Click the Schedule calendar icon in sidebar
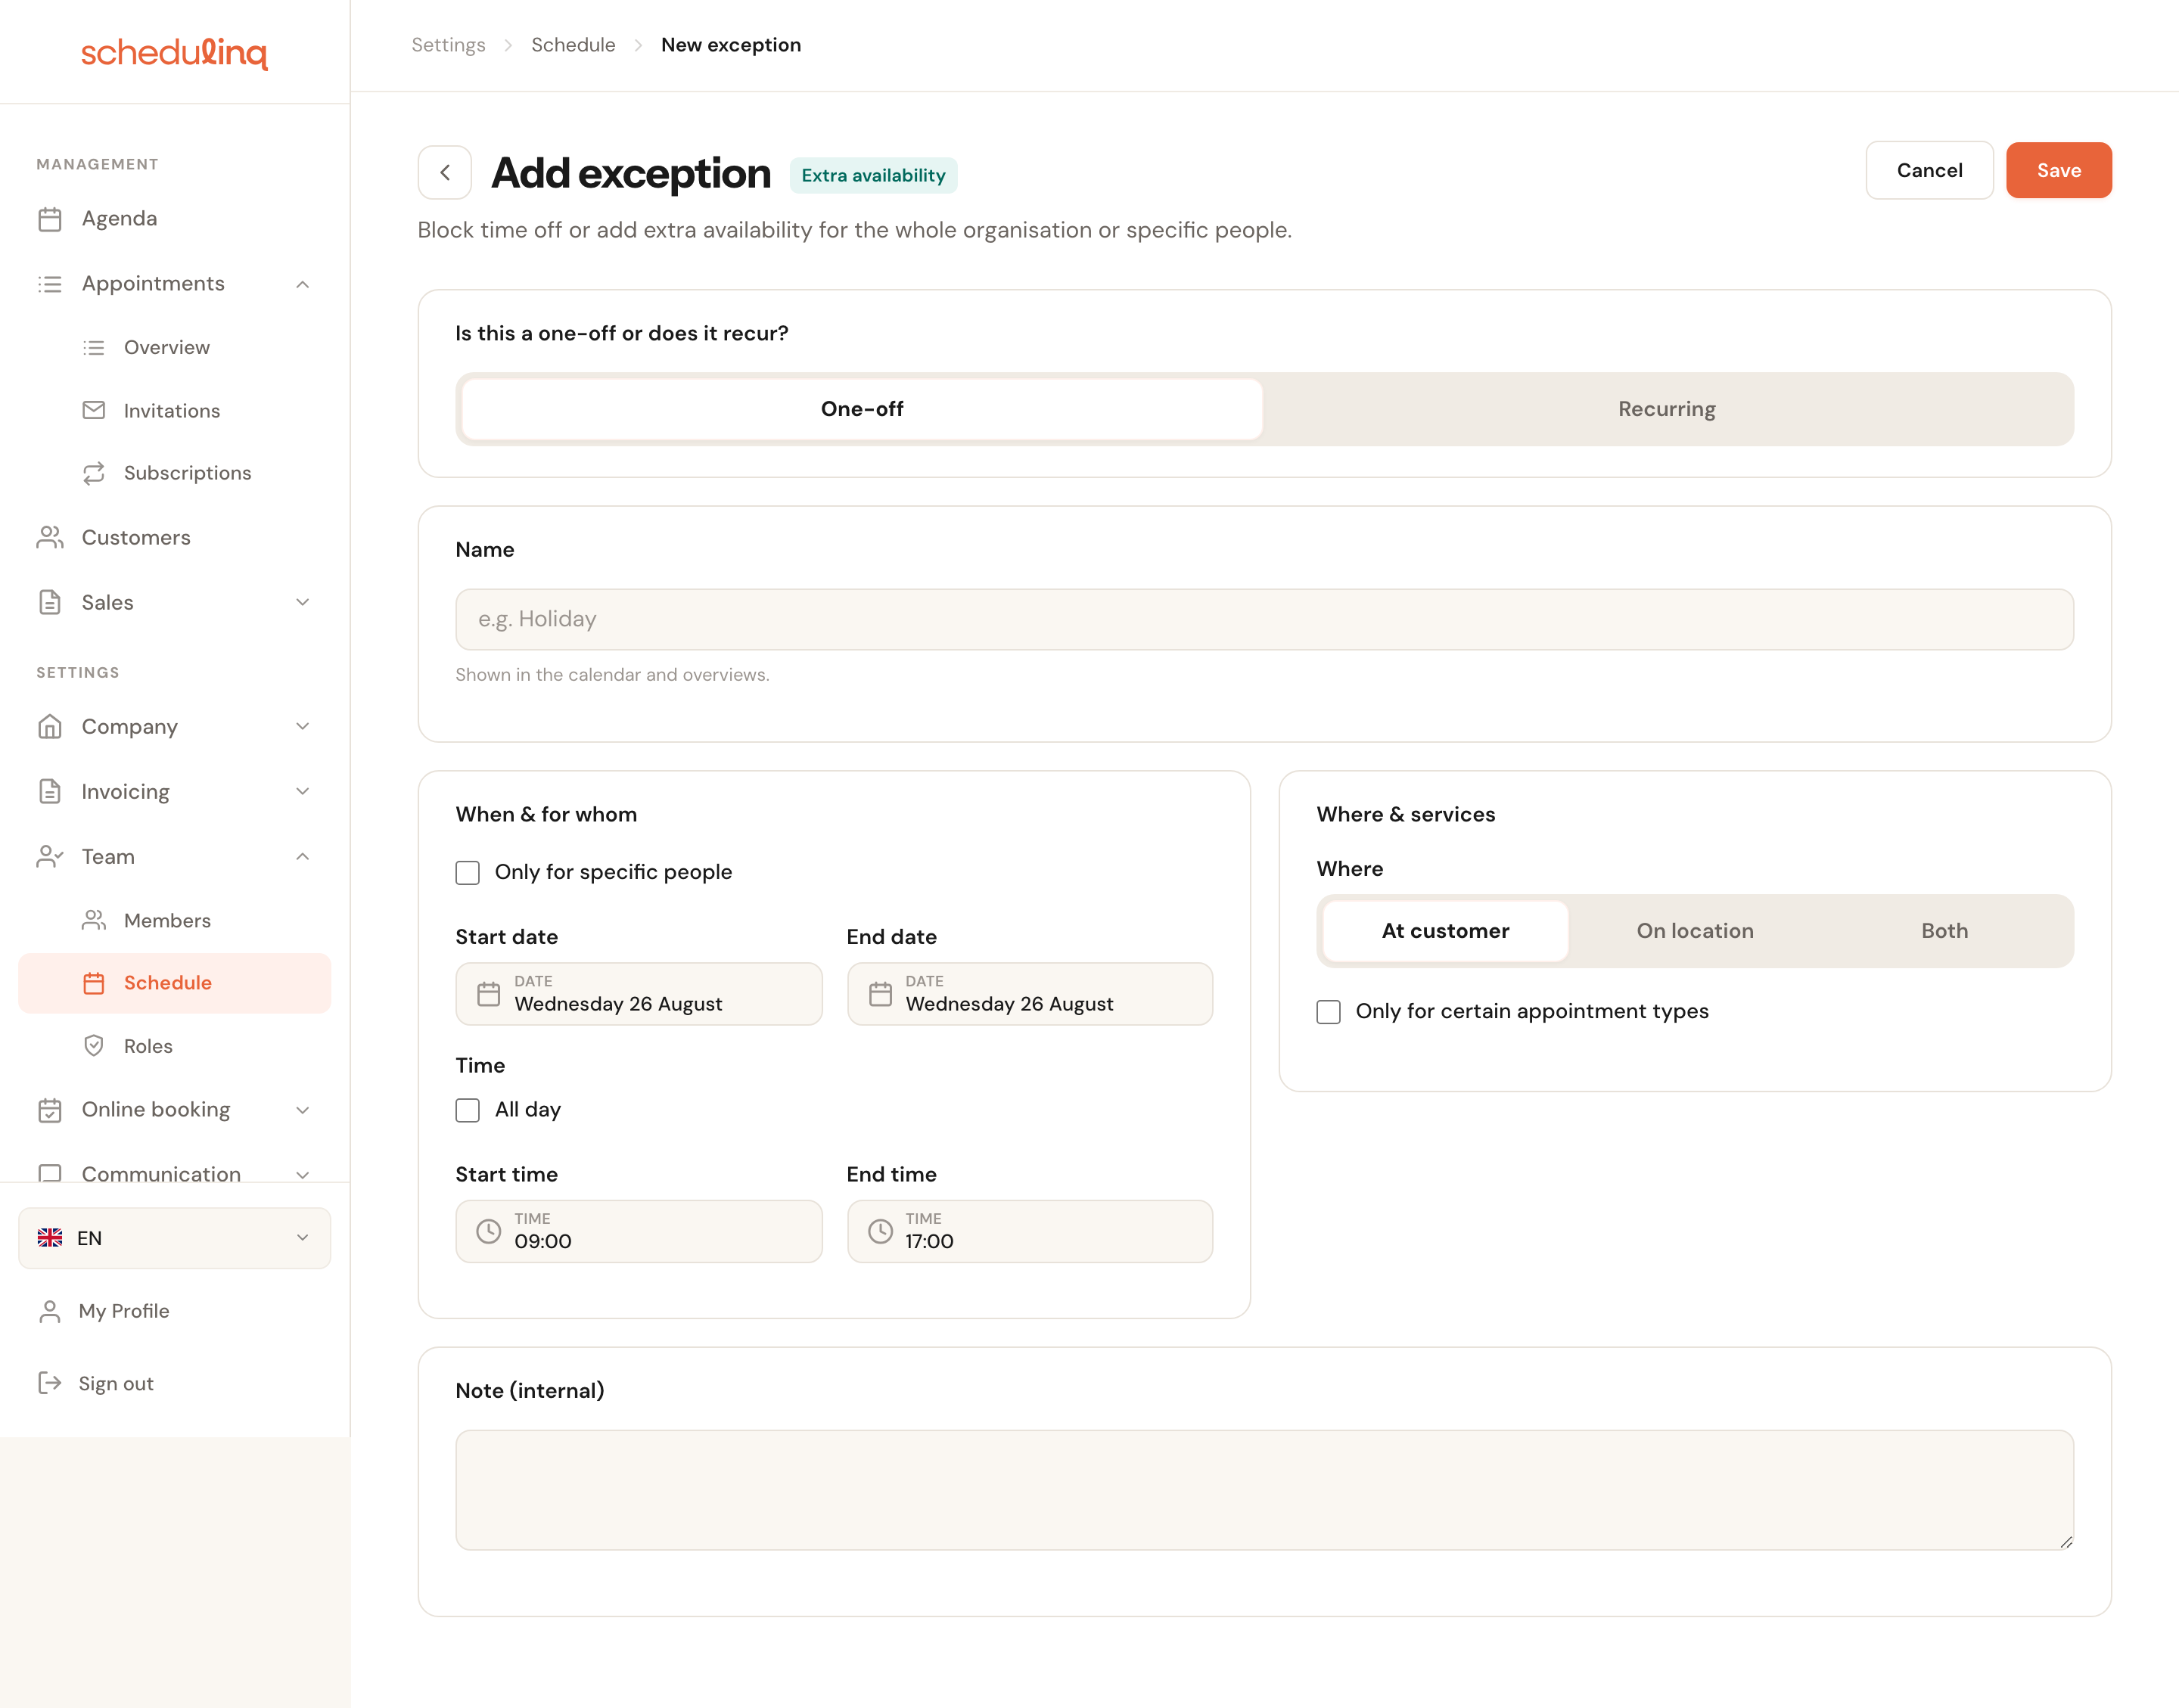This screenshot has width=2179, height=1708. click(x=94, y=983)
